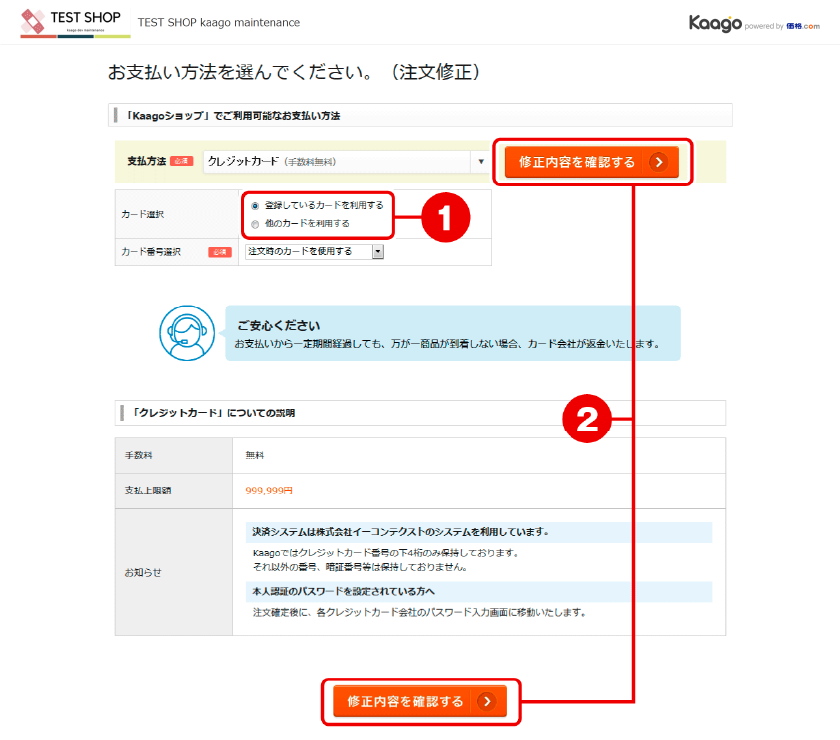Click the TEST SHOP kaago maintenance text
Image resolution: width=840 pixels, height=740 pixels.
click(x=219, y=23)
